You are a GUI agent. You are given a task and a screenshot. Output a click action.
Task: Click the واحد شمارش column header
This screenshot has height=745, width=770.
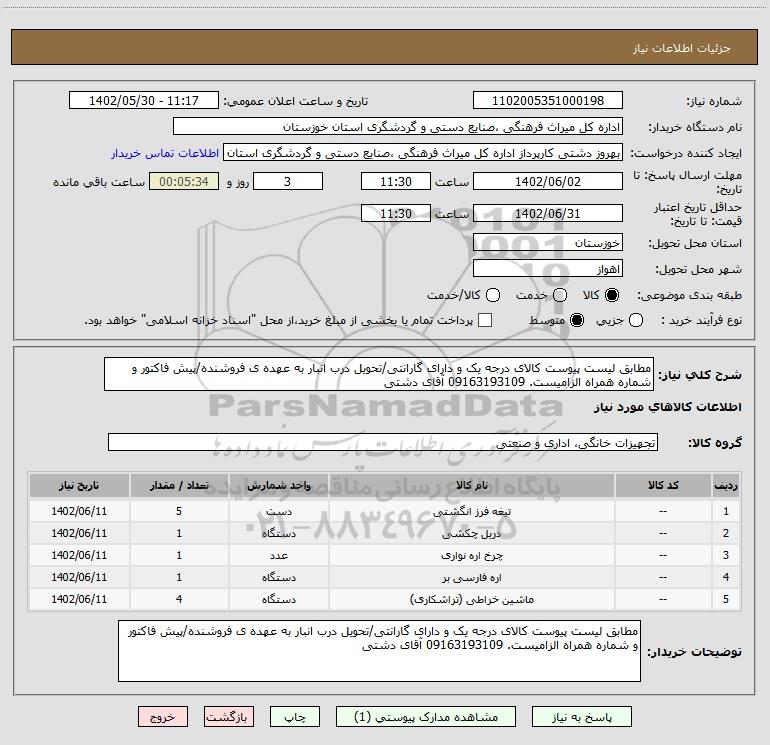point(278,485)
